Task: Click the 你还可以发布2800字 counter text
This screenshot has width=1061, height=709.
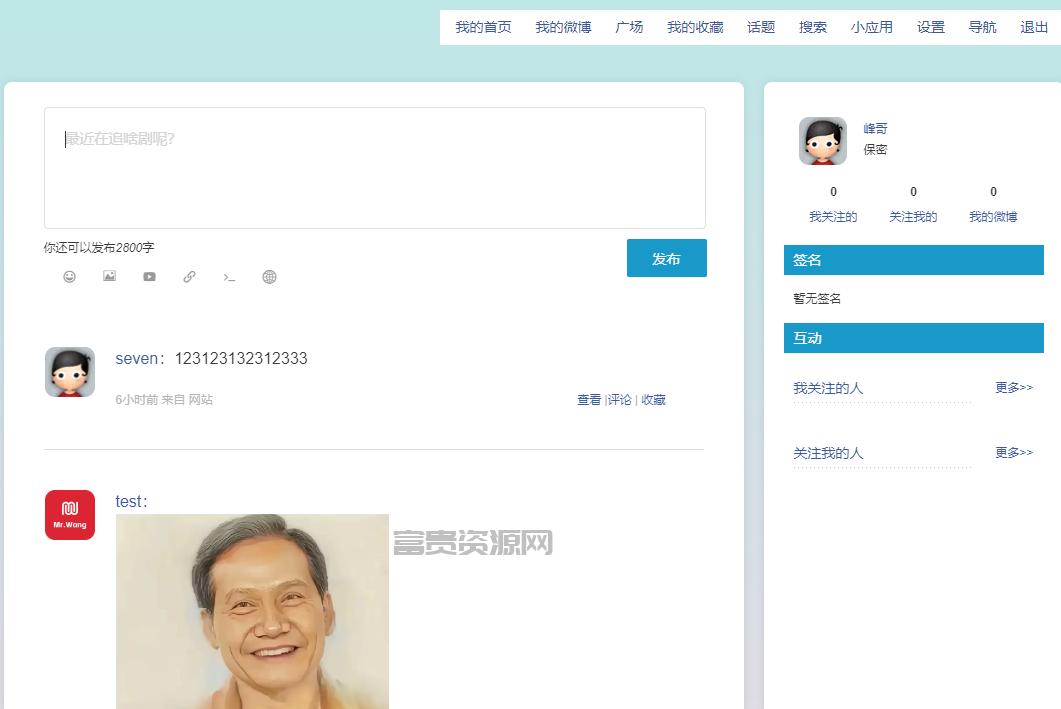Action: tap(99, 248)
